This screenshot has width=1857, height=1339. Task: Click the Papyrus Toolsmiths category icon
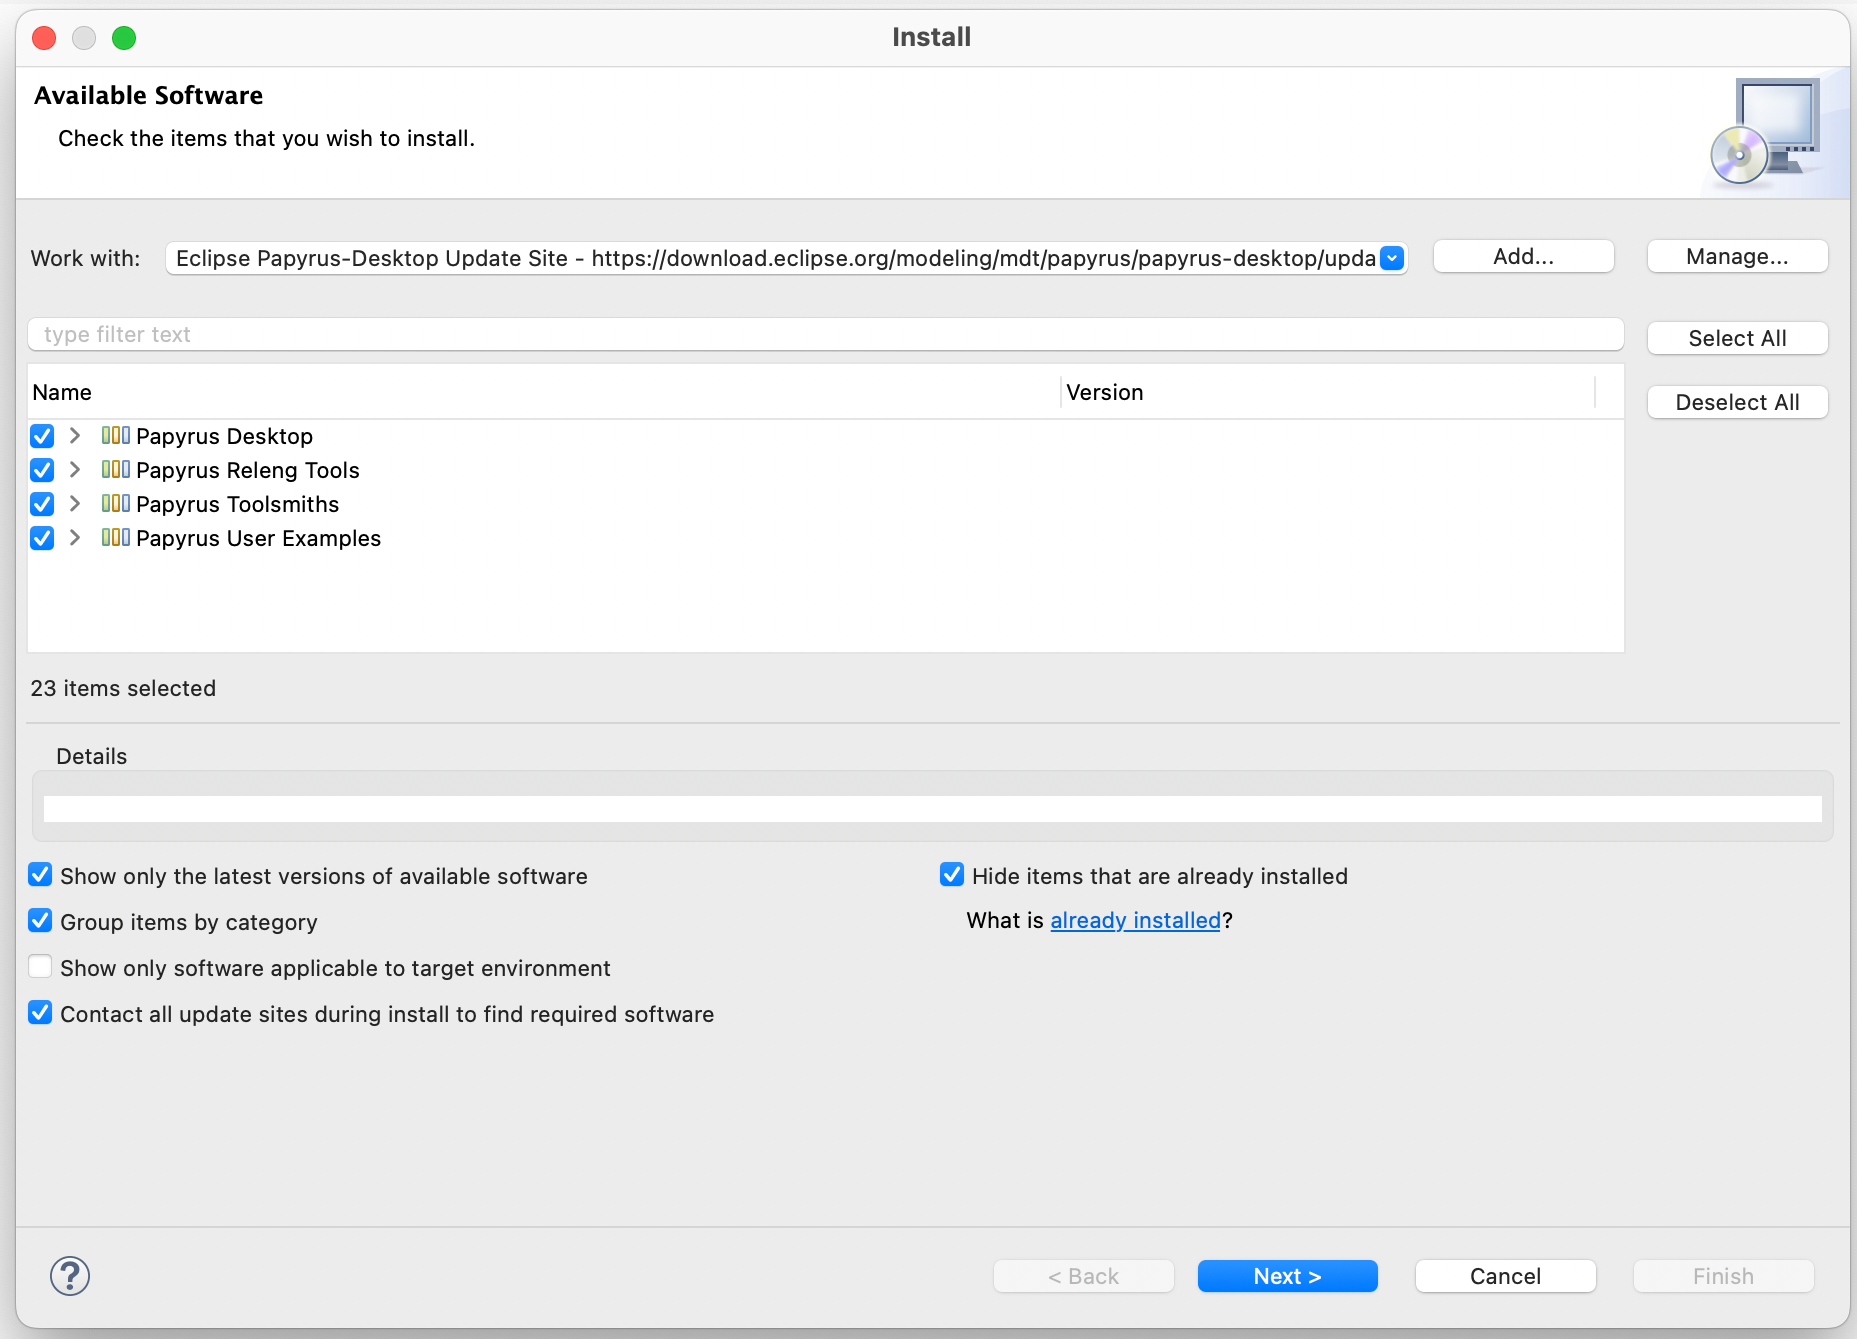116,504
